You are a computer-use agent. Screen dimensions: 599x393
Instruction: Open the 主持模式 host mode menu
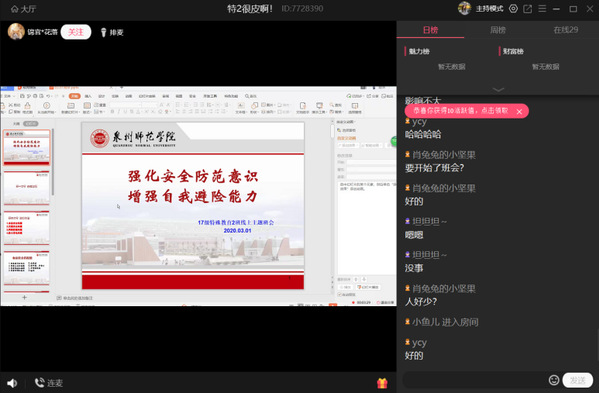(x=489, y=9)
